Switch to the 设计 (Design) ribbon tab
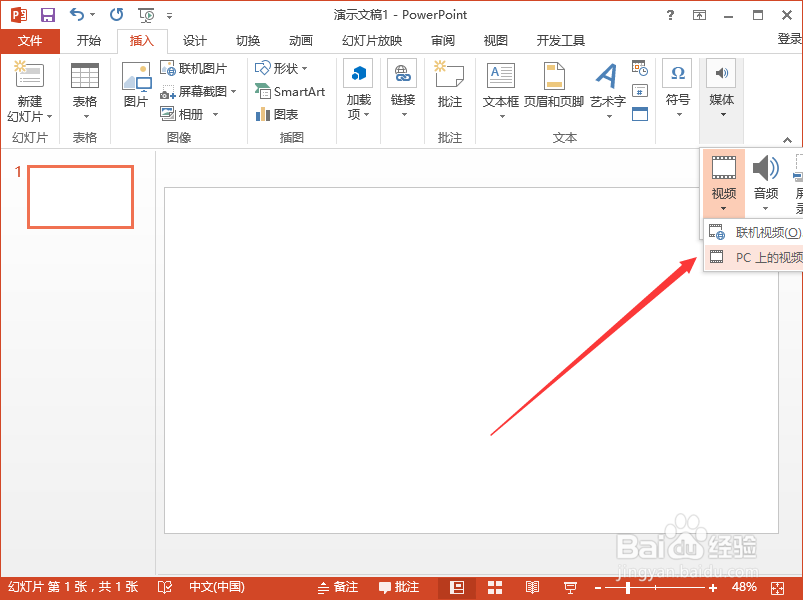The height and width of the screenshot is (600, 803). tap(194, 41)
